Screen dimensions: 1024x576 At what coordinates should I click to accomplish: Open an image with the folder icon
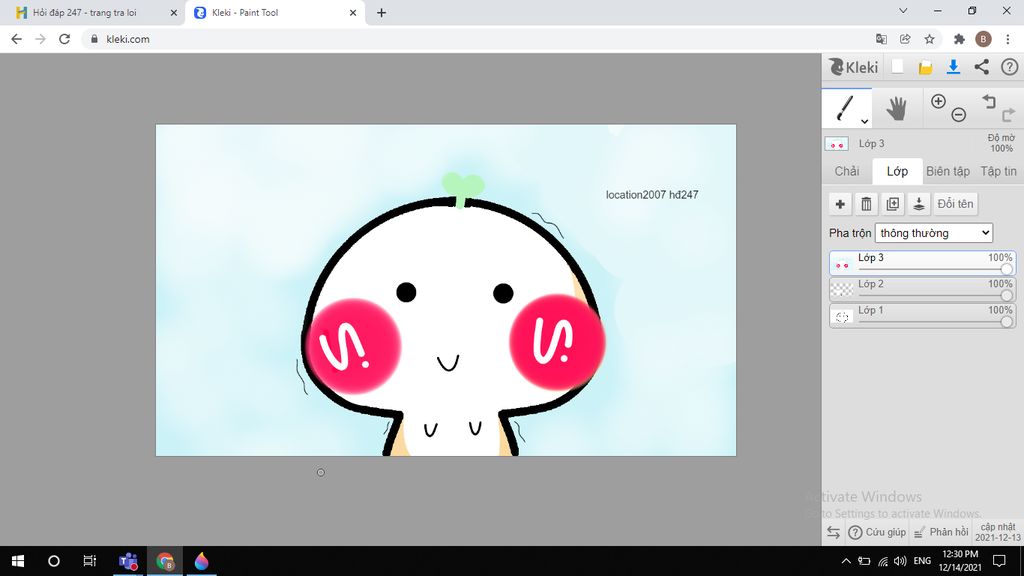[925, 67]
